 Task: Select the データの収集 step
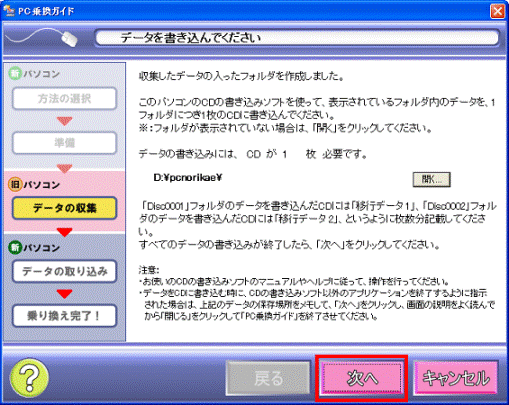tap(64, 208)
